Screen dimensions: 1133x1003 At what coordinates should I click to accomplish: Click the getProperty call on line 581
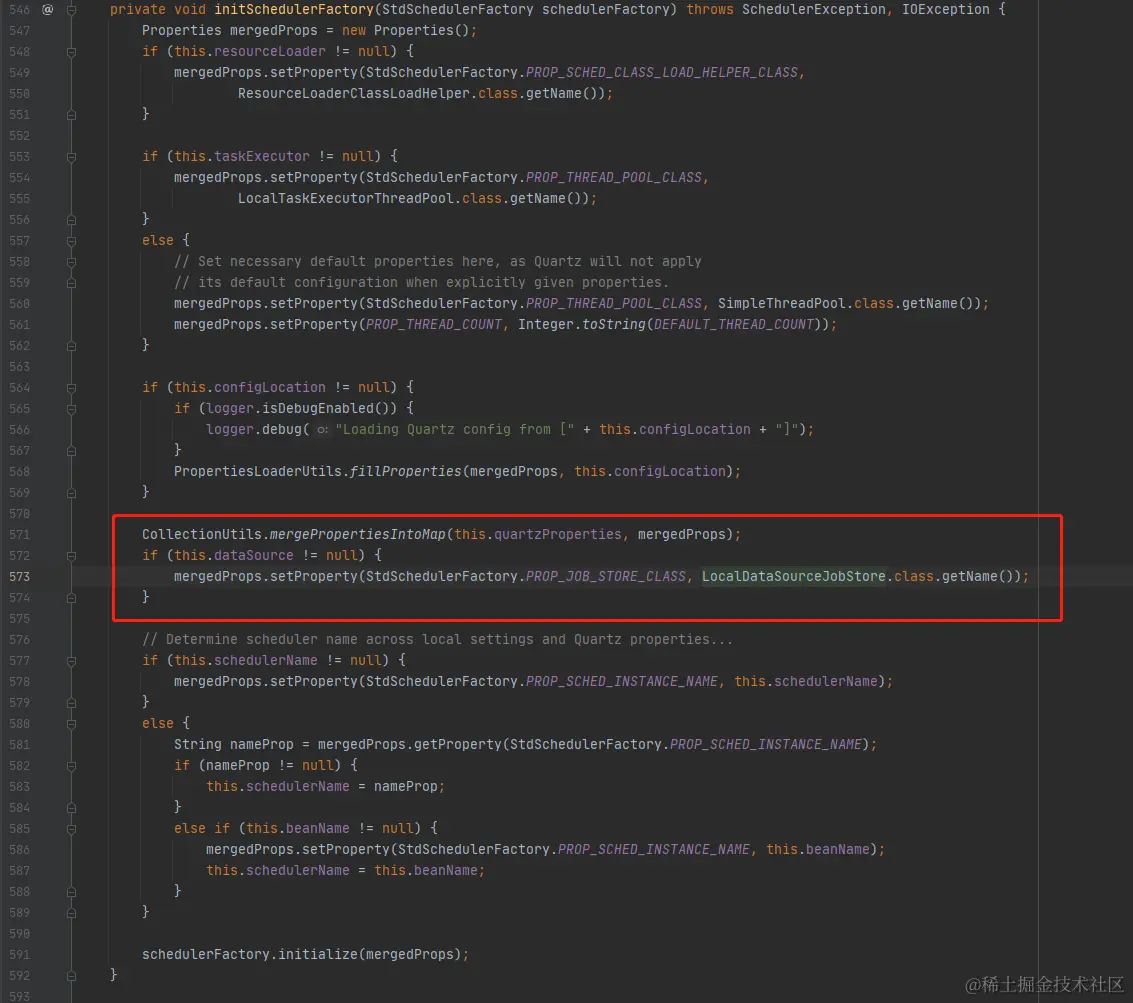coord(457,744)
